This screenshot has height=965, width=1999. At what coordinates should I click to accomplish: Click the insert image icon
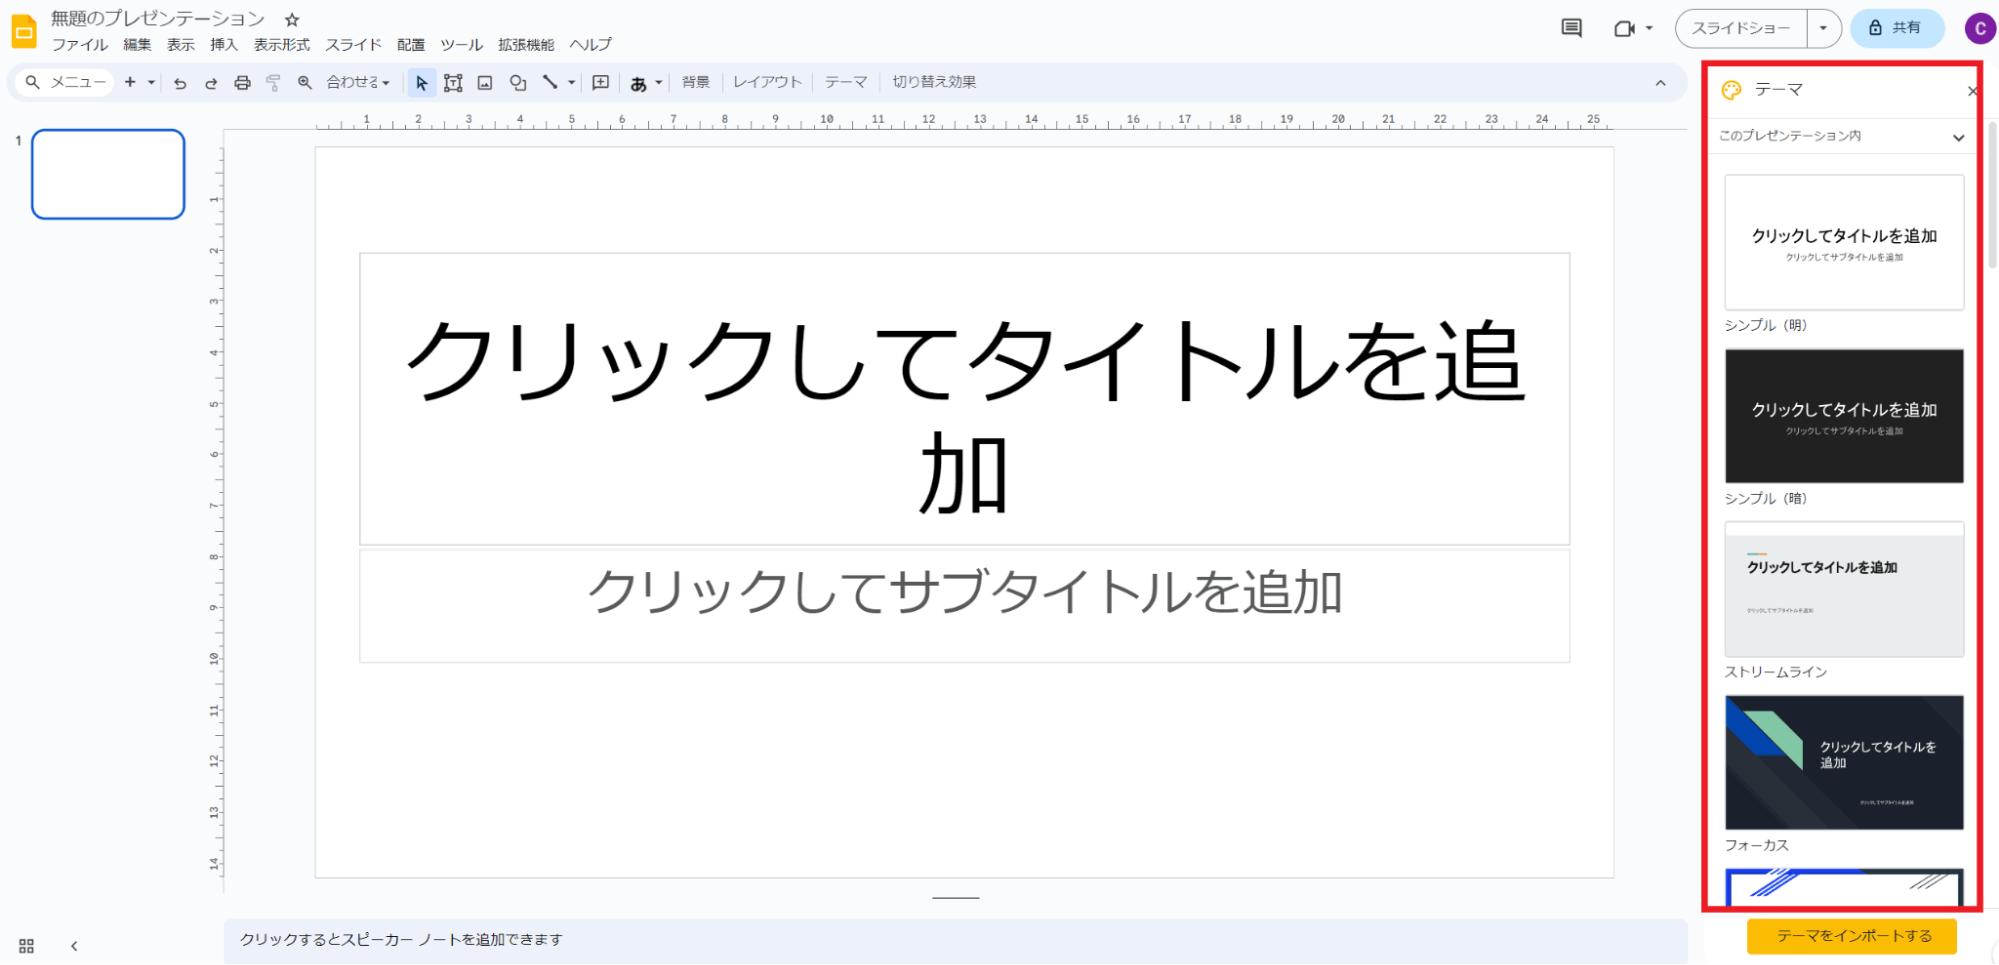pyautogui.click(x=485, y=83)
